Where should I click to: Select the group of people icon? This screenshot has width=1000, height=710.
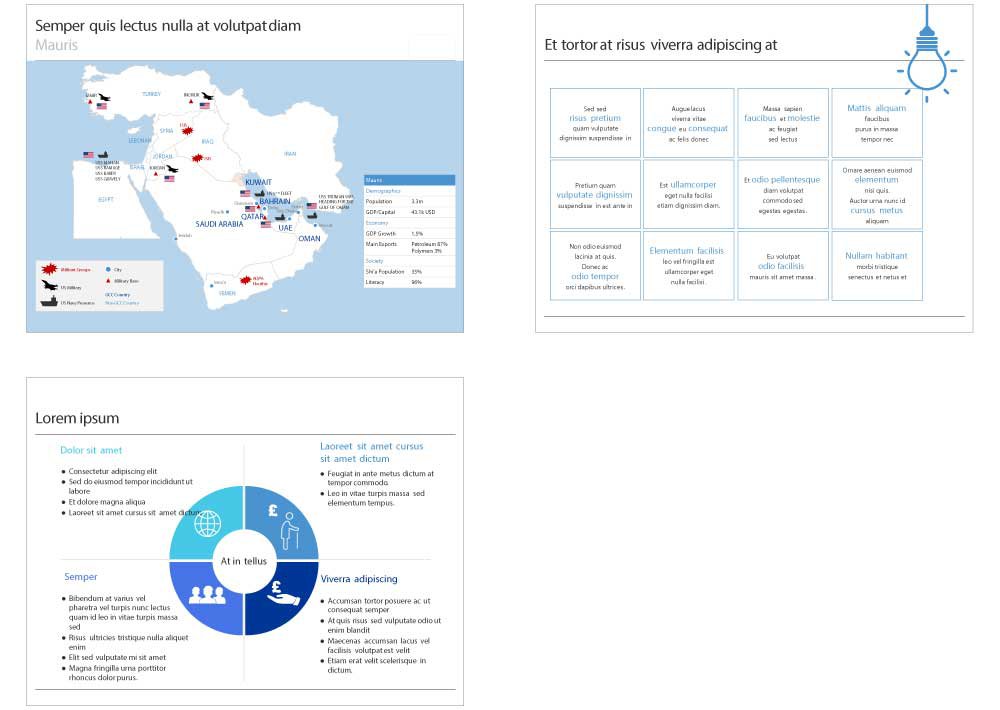pos(207,595)
